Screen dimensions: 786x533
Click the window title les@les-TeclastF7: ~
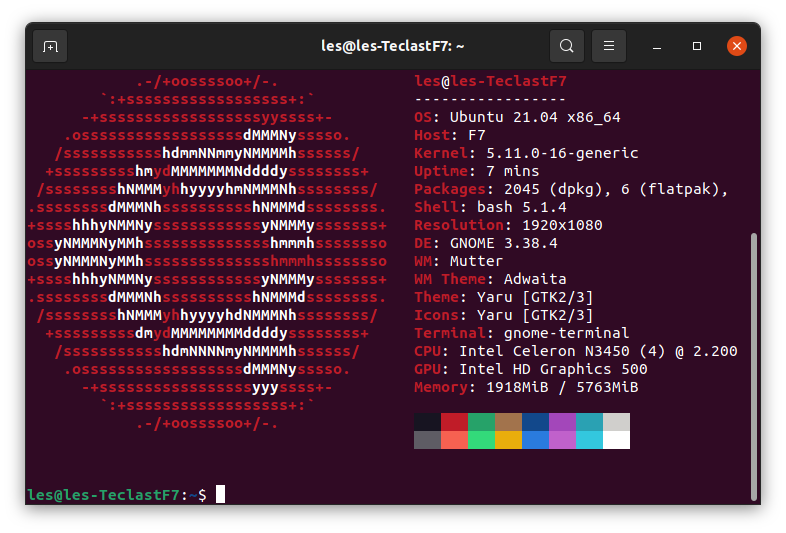point(392,46)
